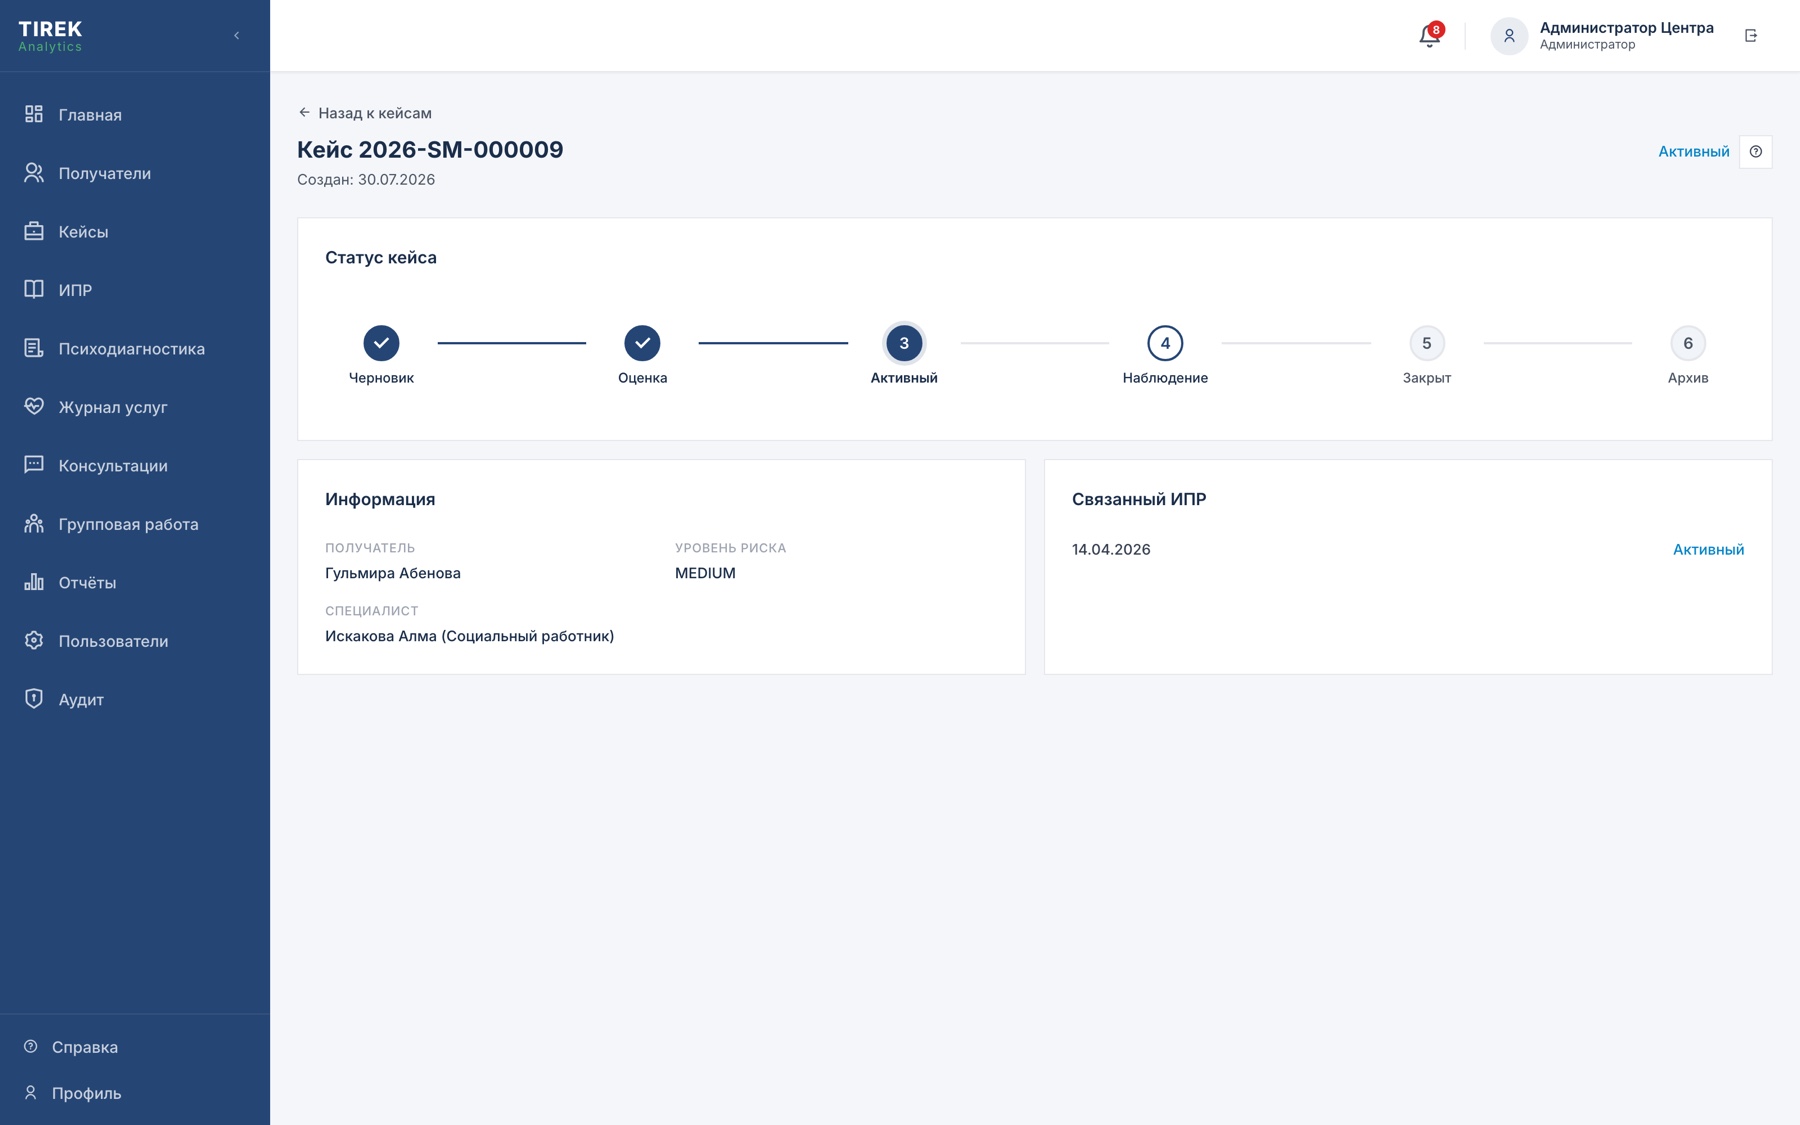Collapse the sidebar with chevron arrow
The height and width of the screenshot is (1125, 1800).
click(x=237, y=36)
